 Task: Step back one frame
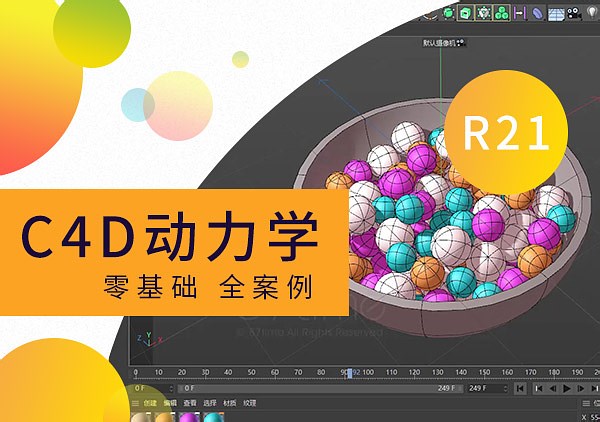point(553,388)
